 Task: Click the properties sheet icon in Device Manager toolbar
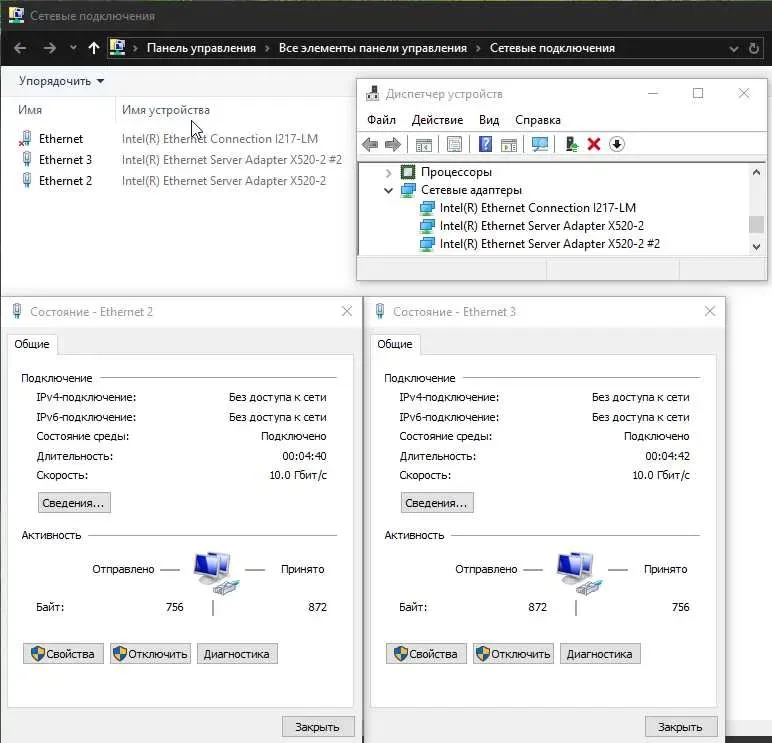[454, 144]
